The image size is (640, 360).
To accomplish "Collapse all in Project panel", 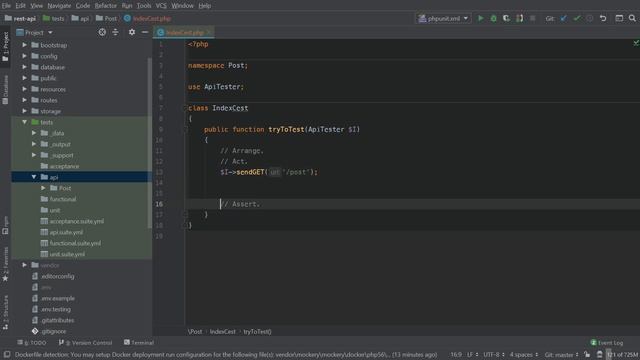I will coord(116,32).
